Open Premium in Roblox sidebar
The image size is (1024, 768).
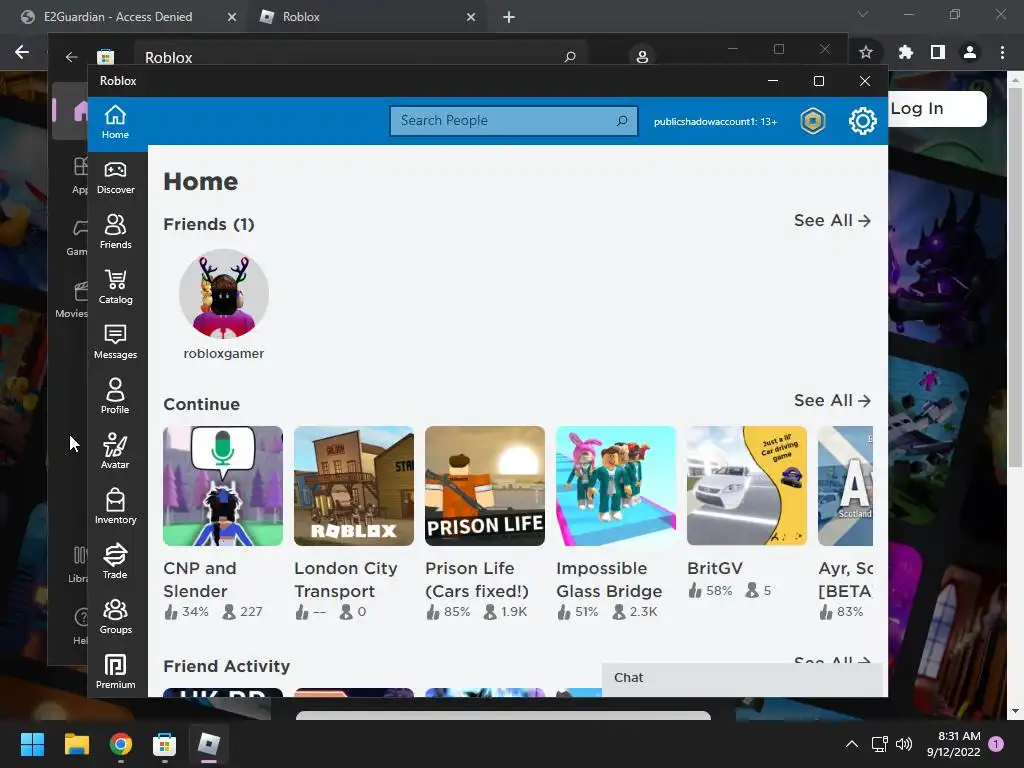pyautogui.click(x=116, y=671)
